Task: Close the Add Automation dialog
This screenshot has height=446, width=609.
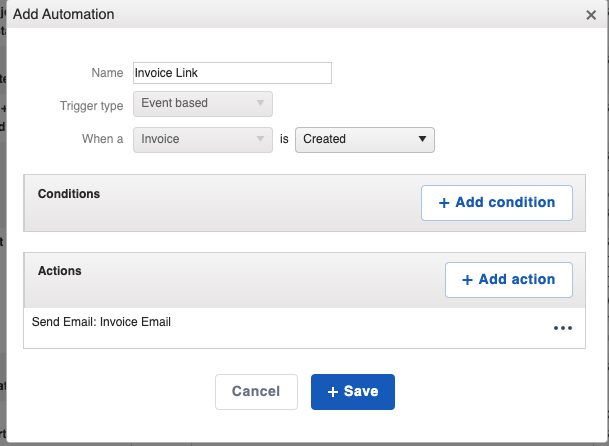Action: click(591, 15)
